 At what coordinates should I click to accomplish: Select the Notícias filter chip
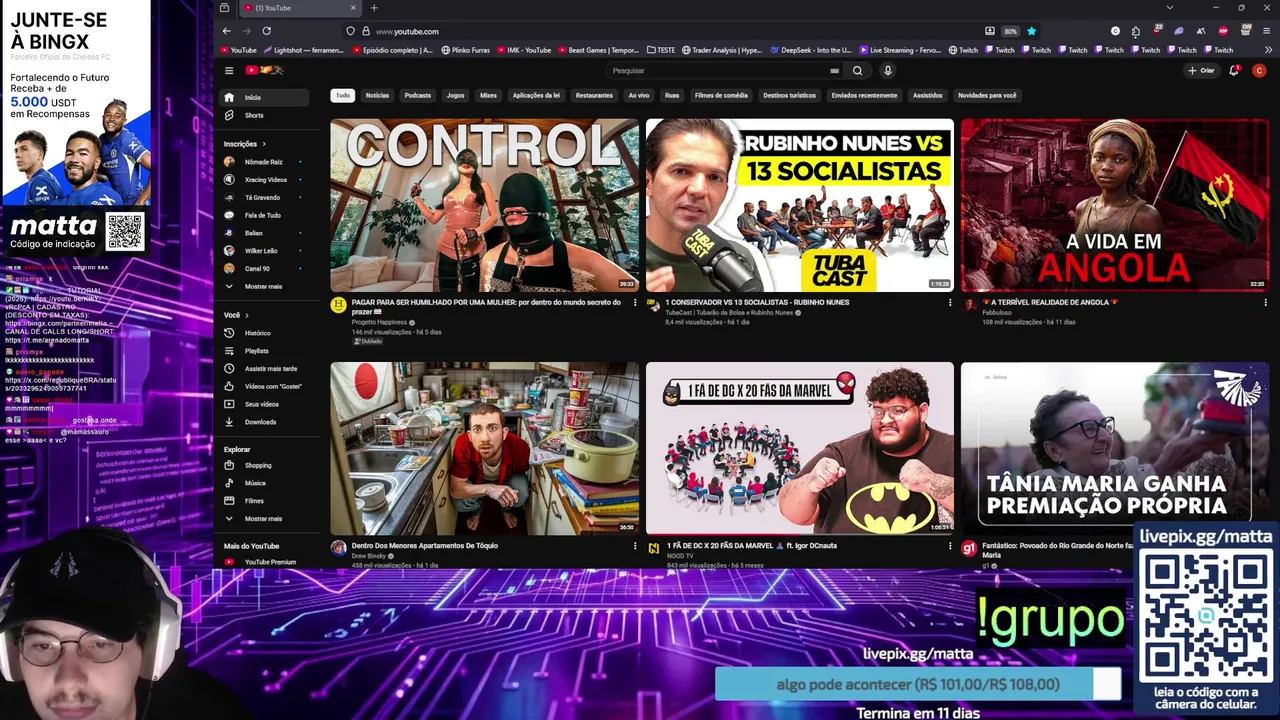tap(377, 95)
